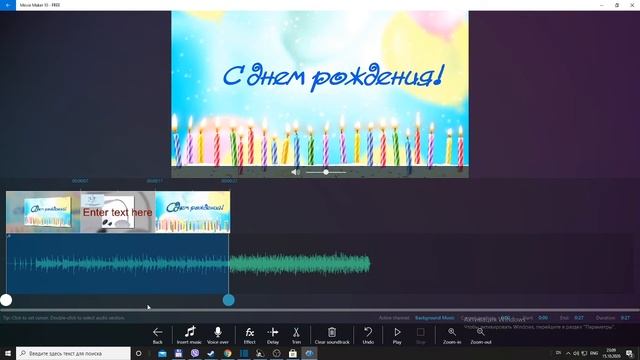Undo the last action
The width and height of the screenshot is (640, 360).
[368, 336]
